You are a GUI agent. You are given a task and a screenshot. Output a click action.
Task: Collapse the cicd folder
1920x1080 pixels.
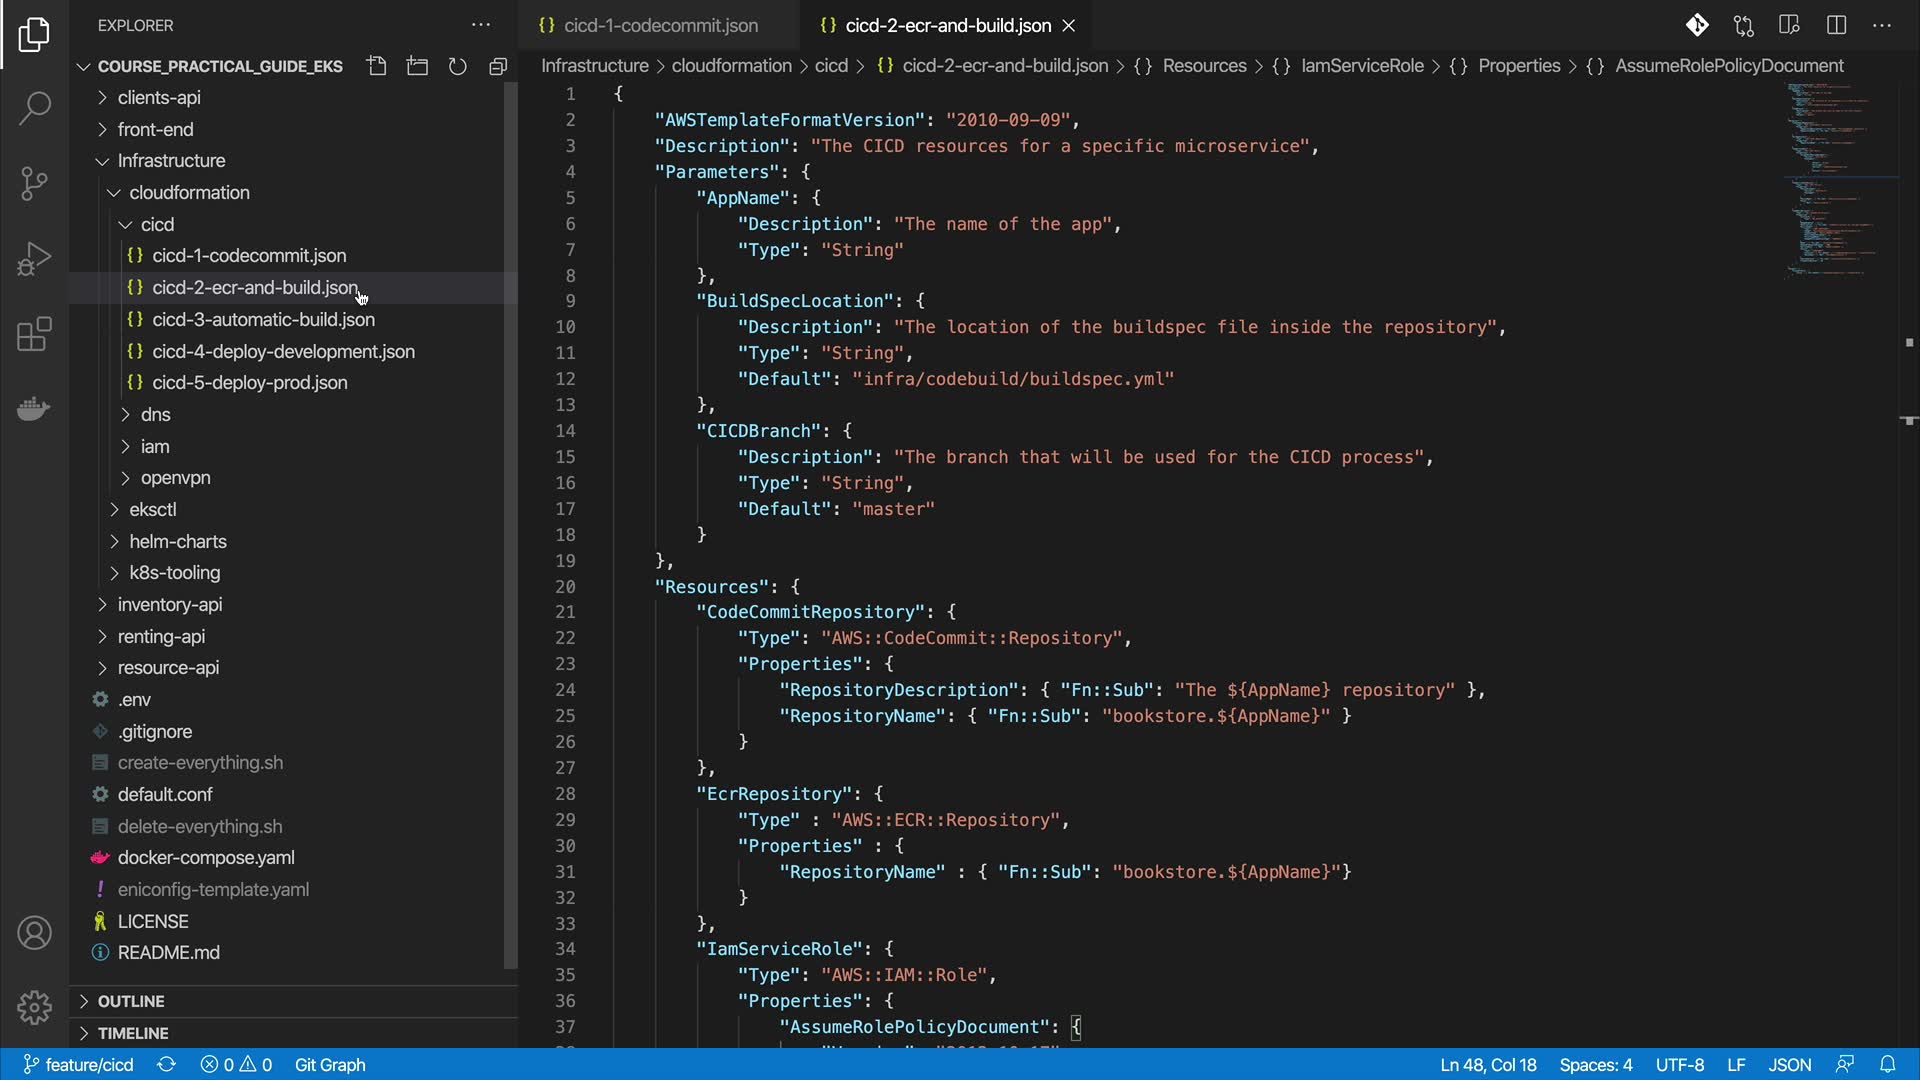(x=156, y=224)
